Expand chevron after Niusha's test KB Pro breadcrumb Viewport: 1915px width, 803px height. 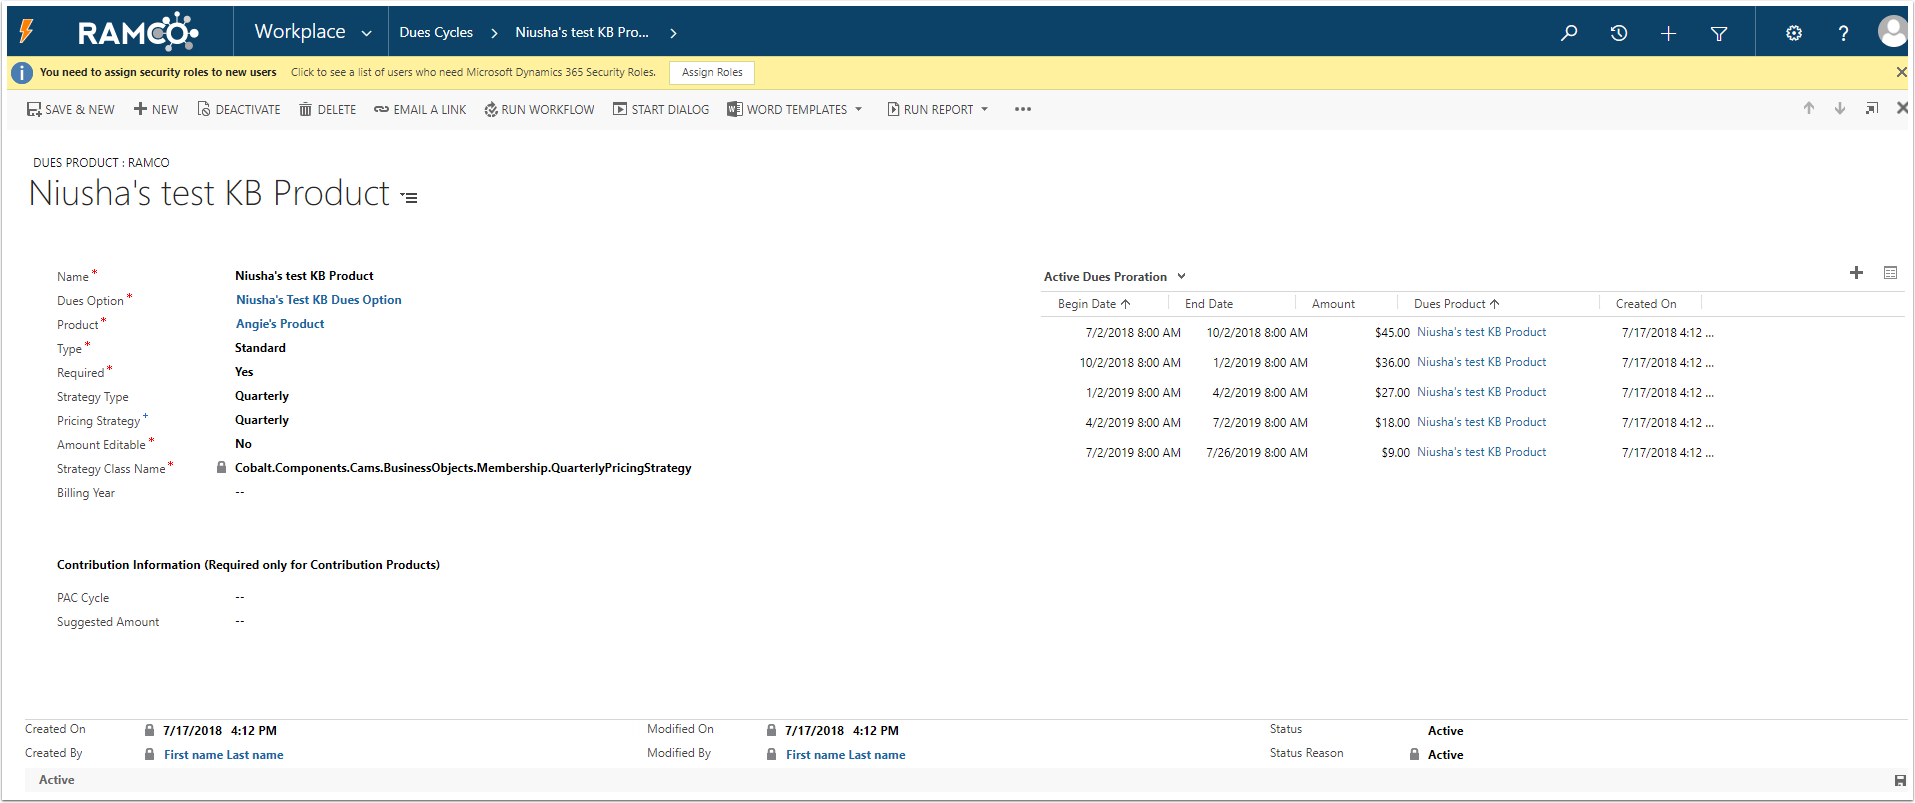[673, 33]
